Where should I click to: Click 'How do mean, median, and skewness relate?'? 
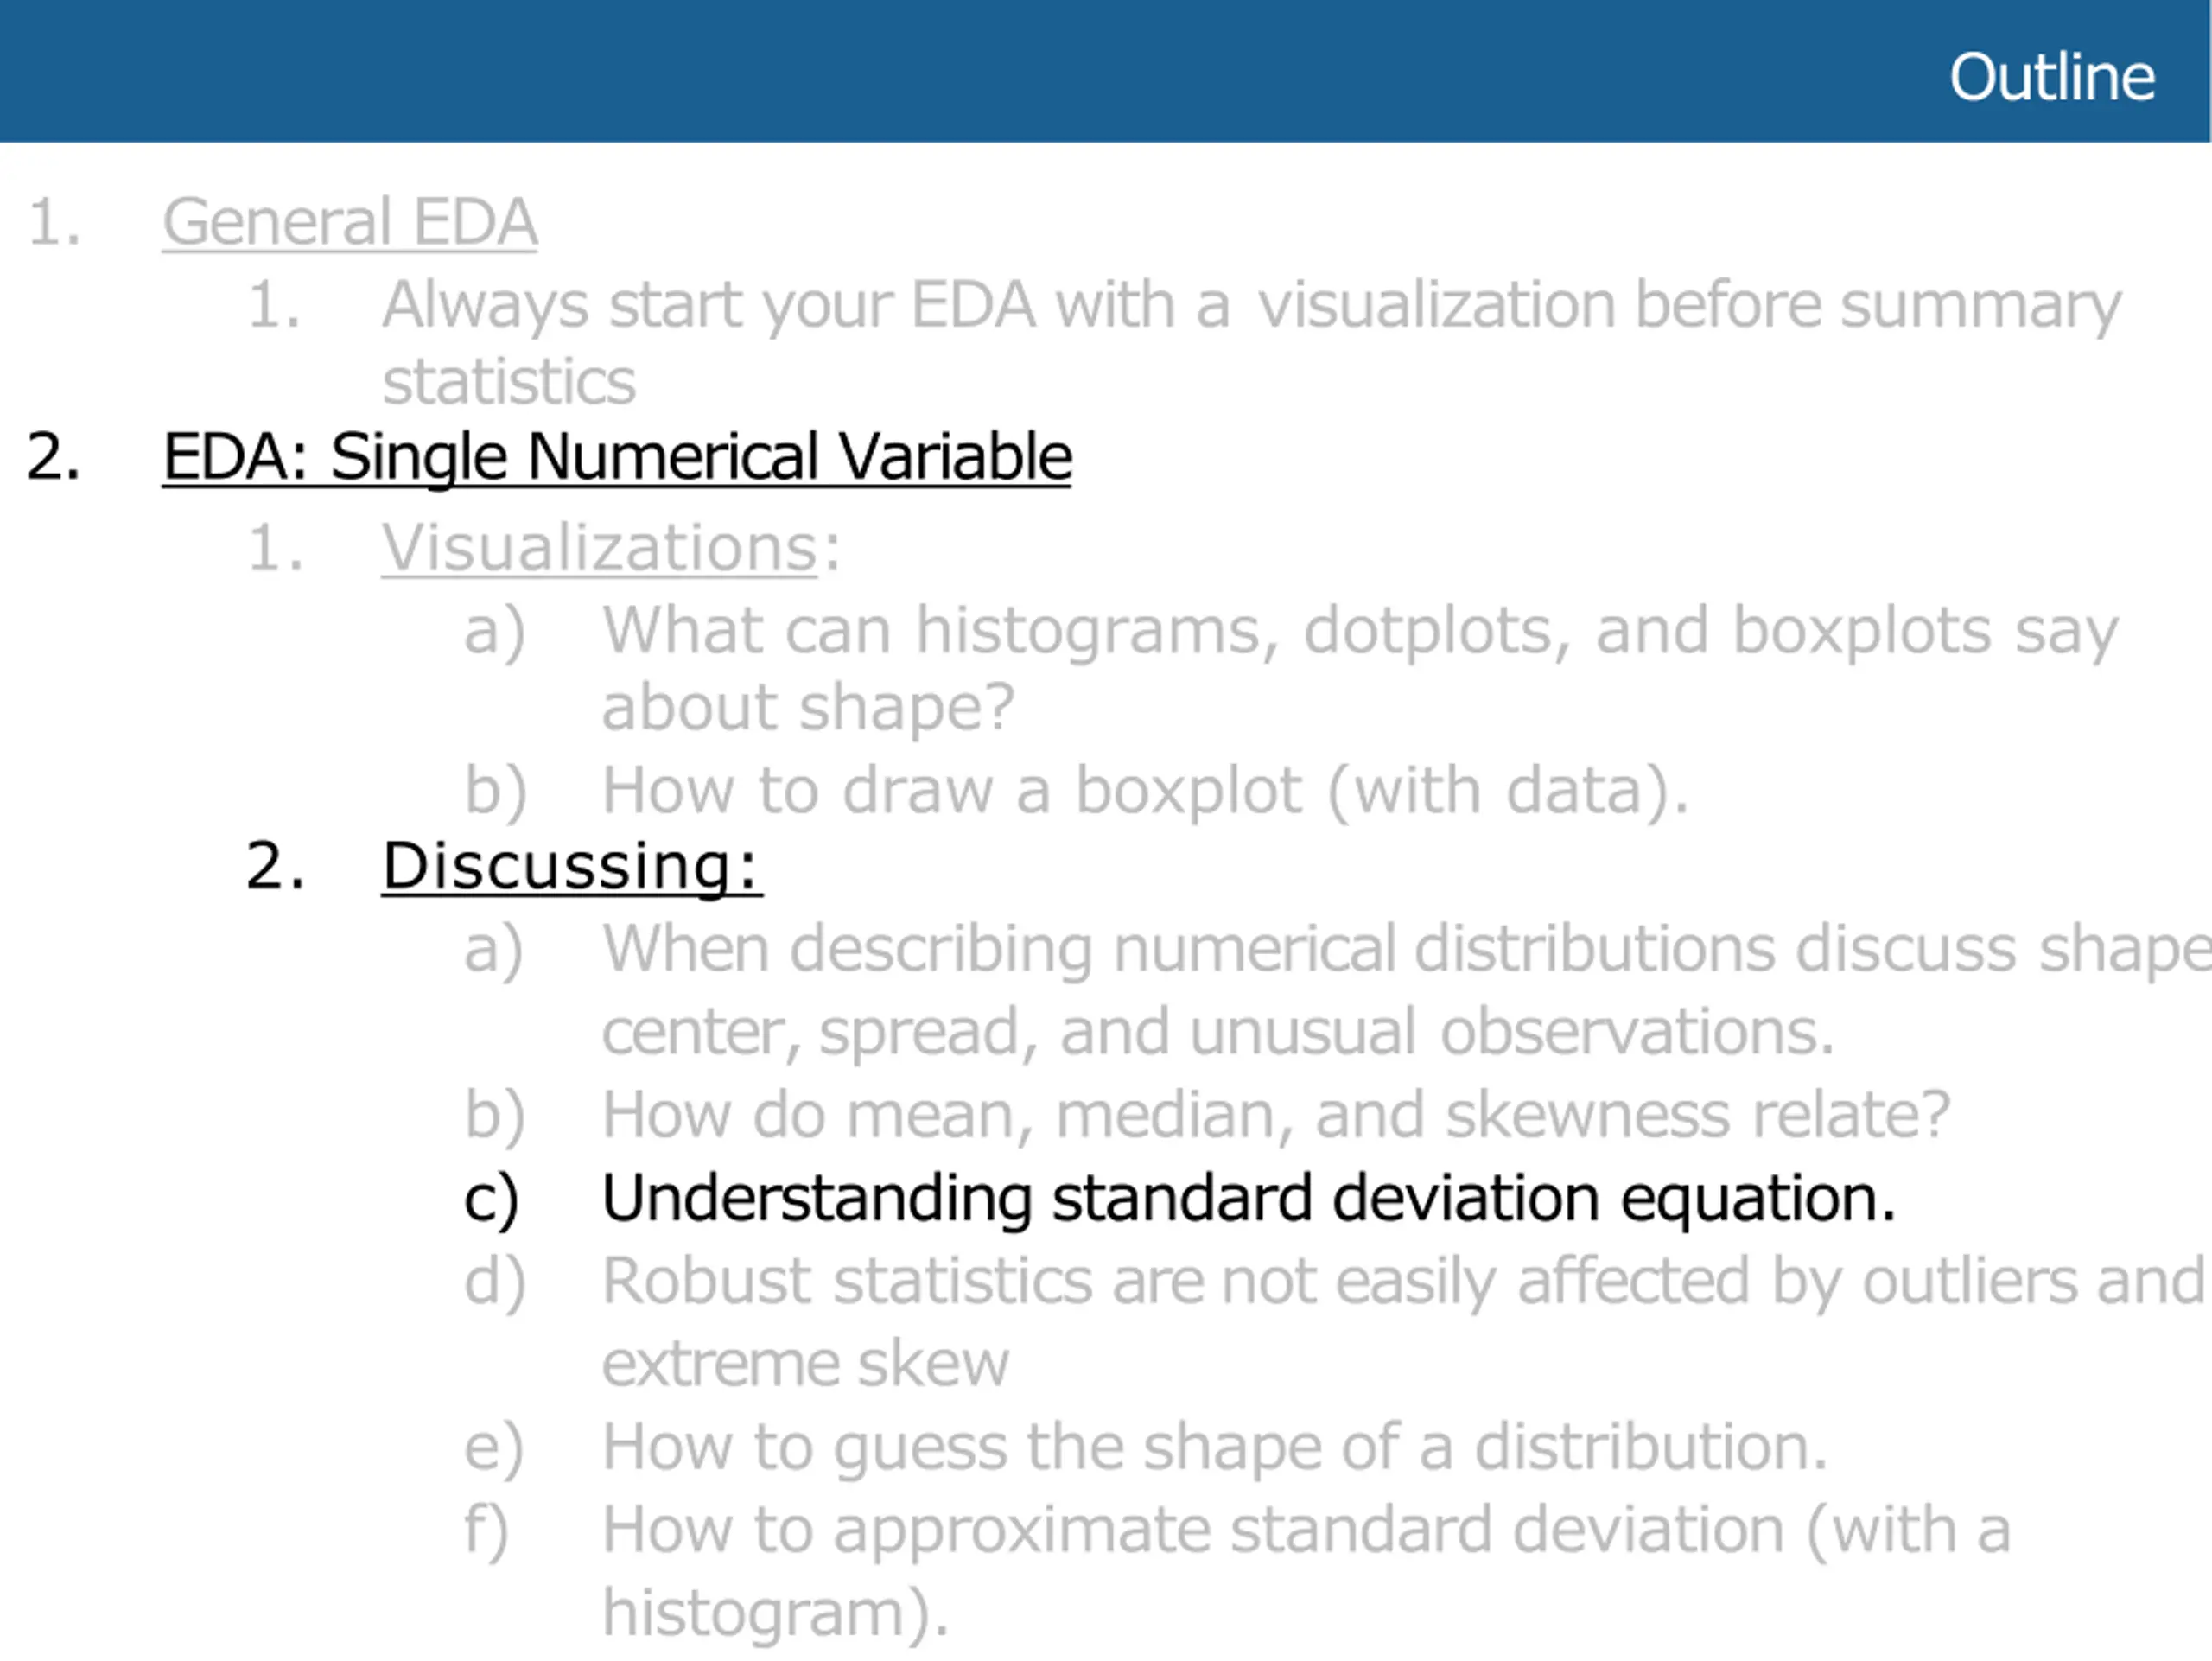tap(1276, 1114)
